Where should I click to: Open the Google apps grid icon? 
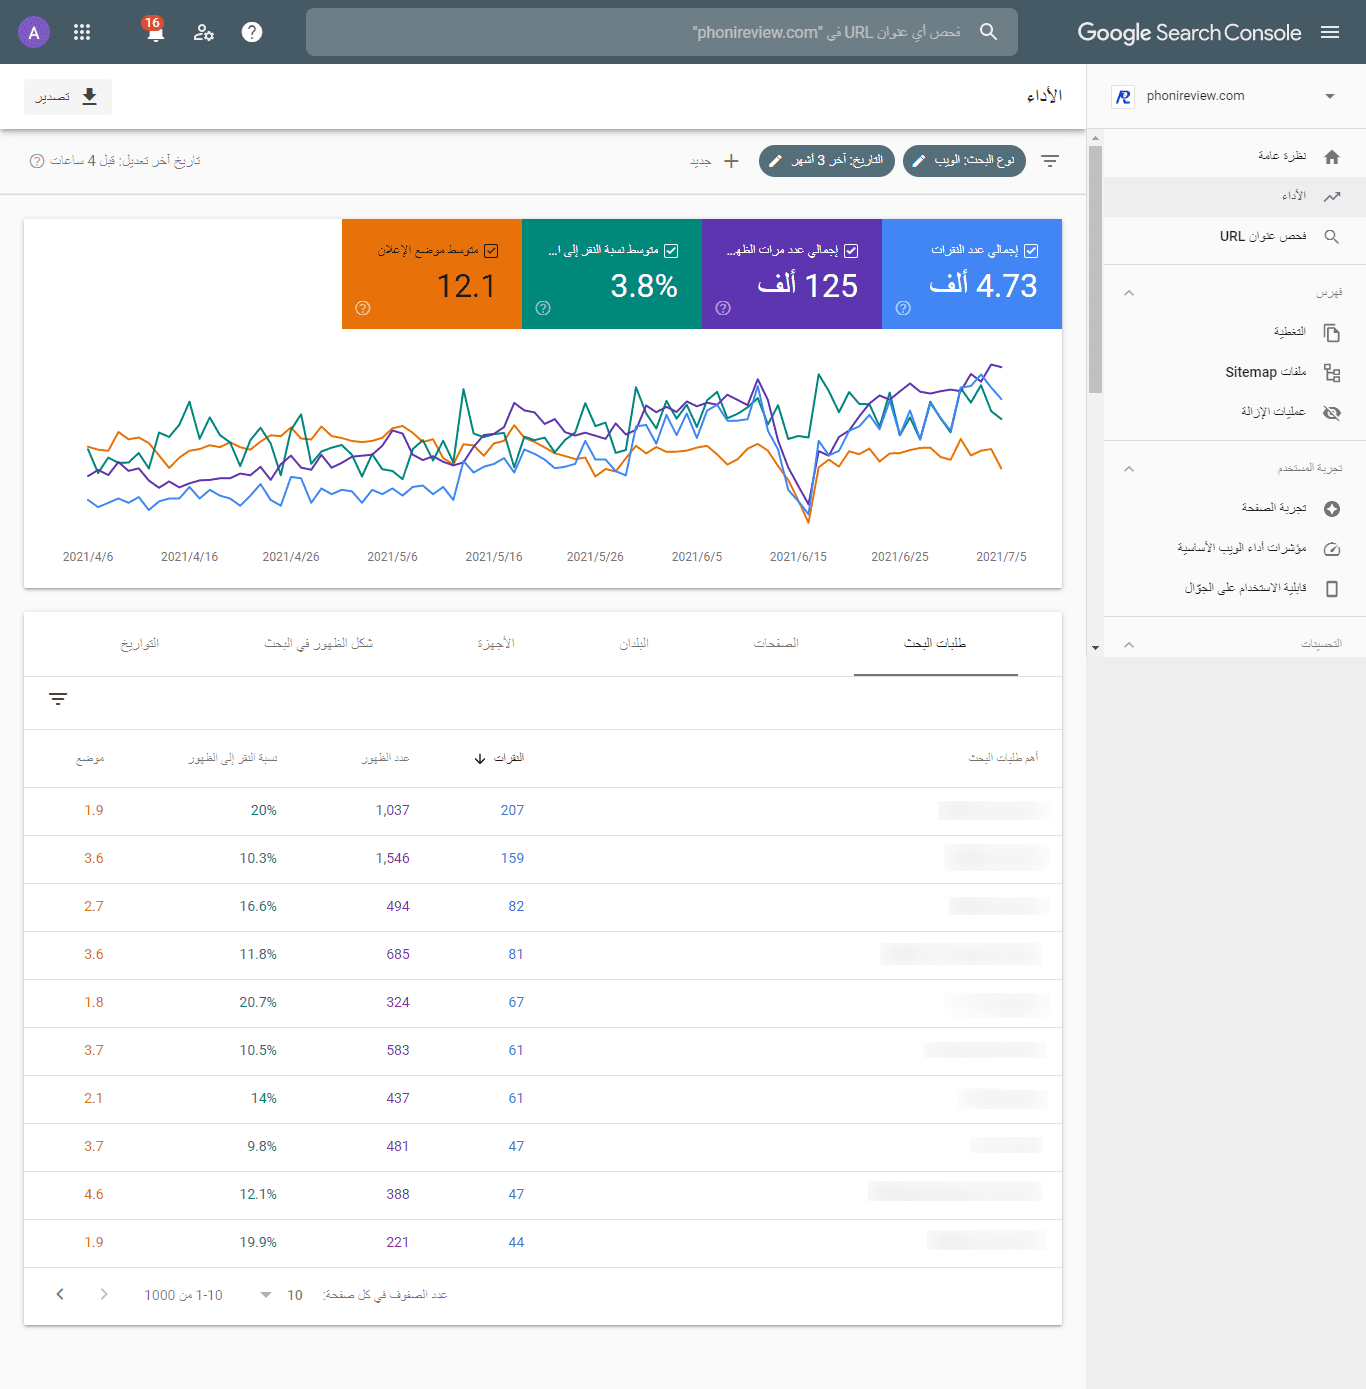point(82,32)
